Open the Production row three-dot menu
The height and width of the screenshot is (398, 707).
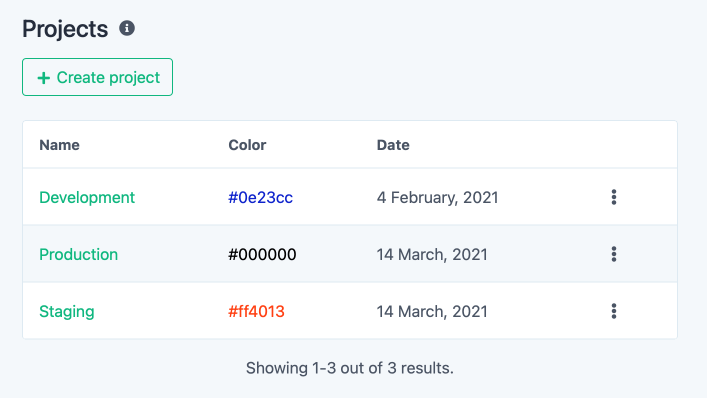[x=614, y=254]
